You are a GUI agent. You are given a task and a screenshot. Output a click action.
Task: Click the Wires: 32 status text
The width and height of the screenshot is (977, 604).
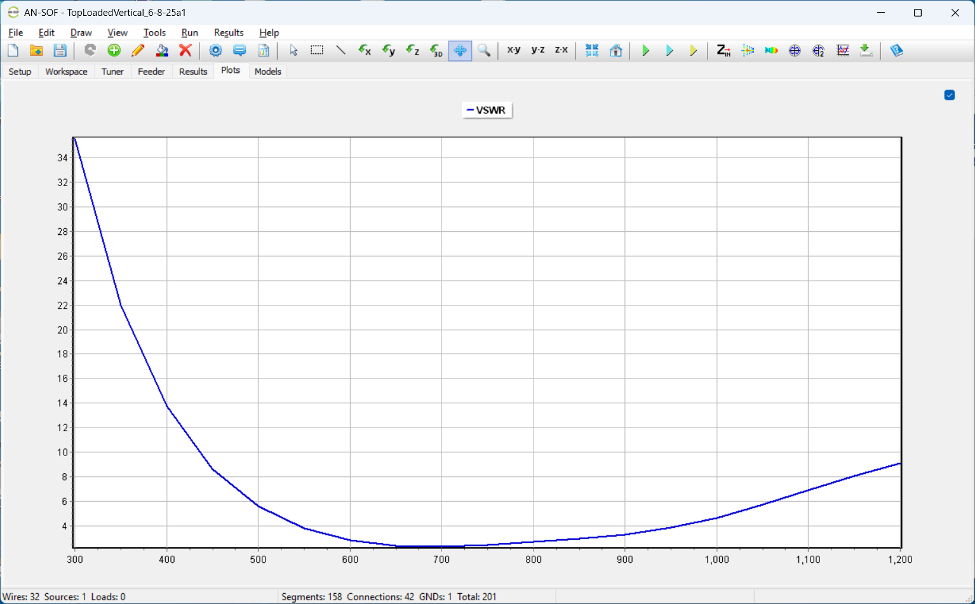pyautogui.click(x=21, y=597)
